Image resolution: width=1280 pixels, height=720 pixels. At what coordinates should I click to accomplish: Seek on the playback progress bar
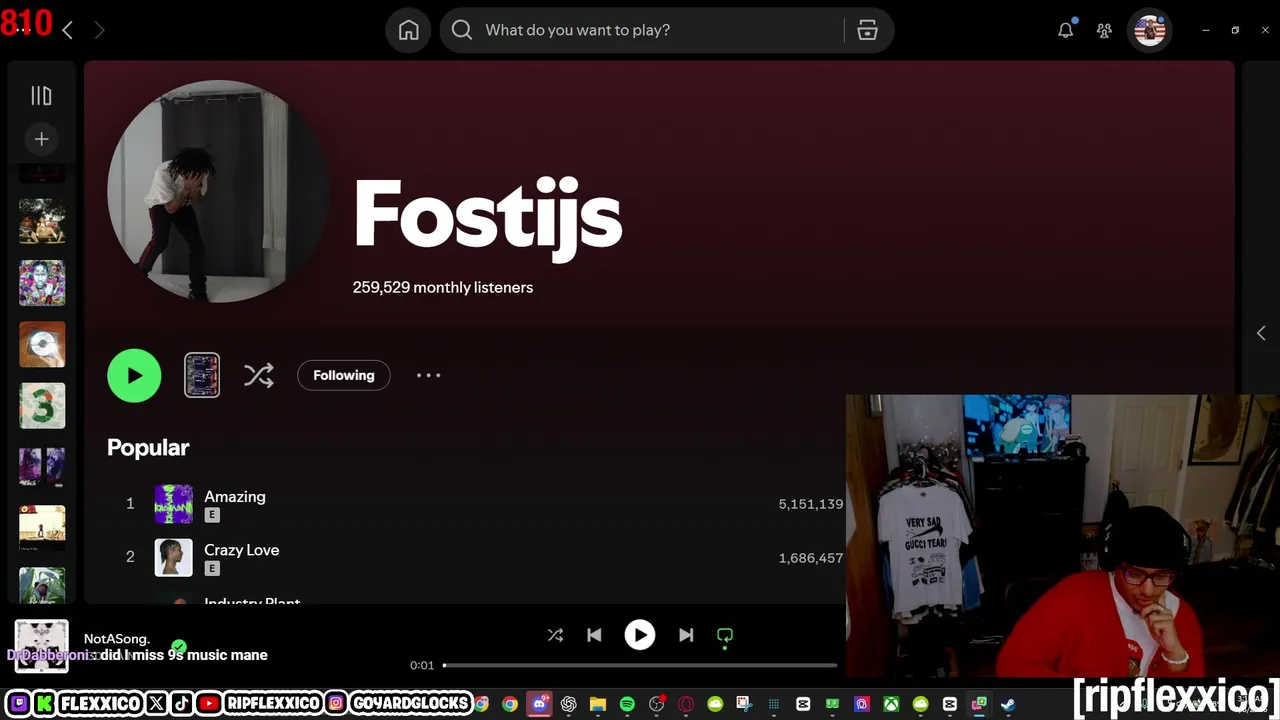(640, 665)
